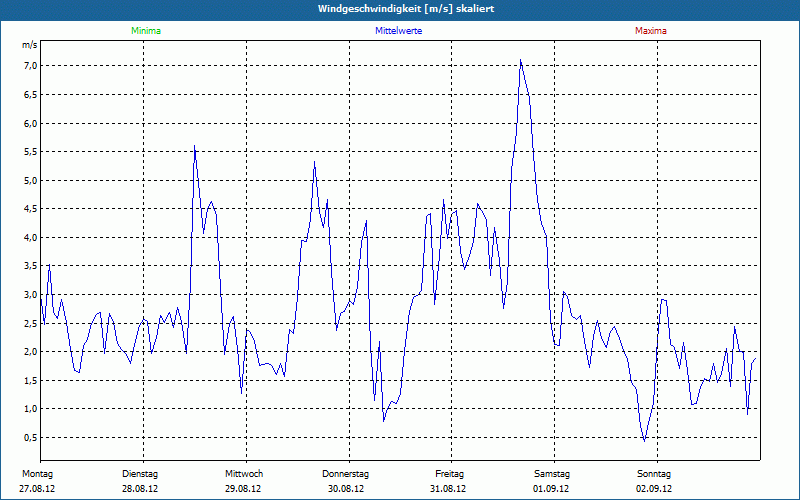
Task: Select the 3,0 y-axis value
Action: [x=31, y=295]
